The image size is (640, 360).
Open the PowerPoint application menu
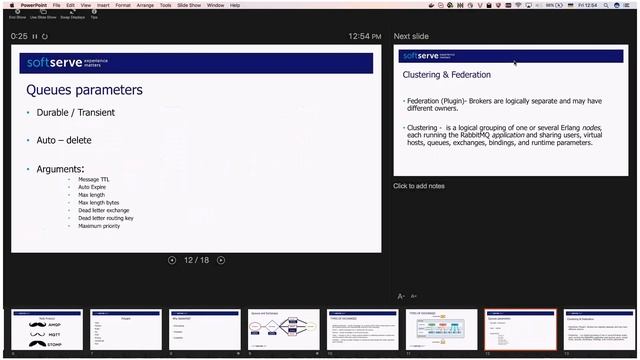34,5
